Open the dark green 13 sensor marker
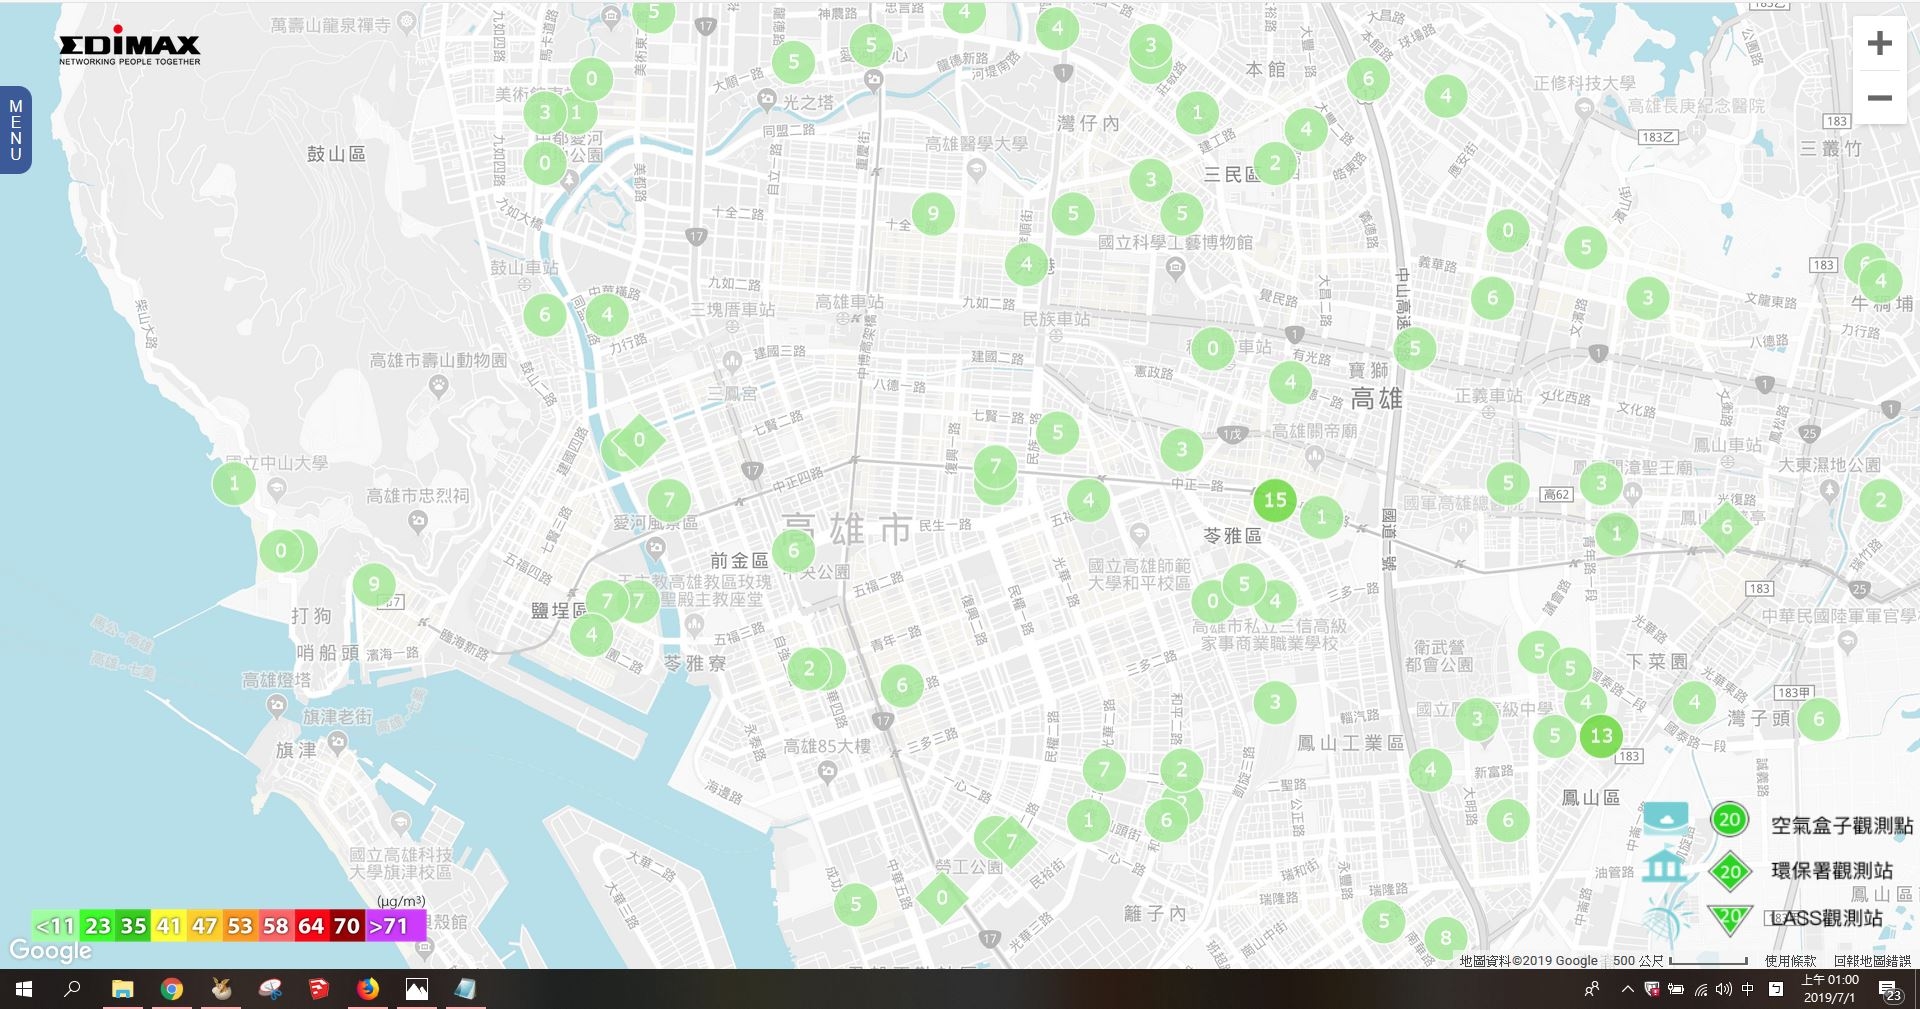The height and width of the screenshot is (1009, 1920). [x=1601, y=736]
